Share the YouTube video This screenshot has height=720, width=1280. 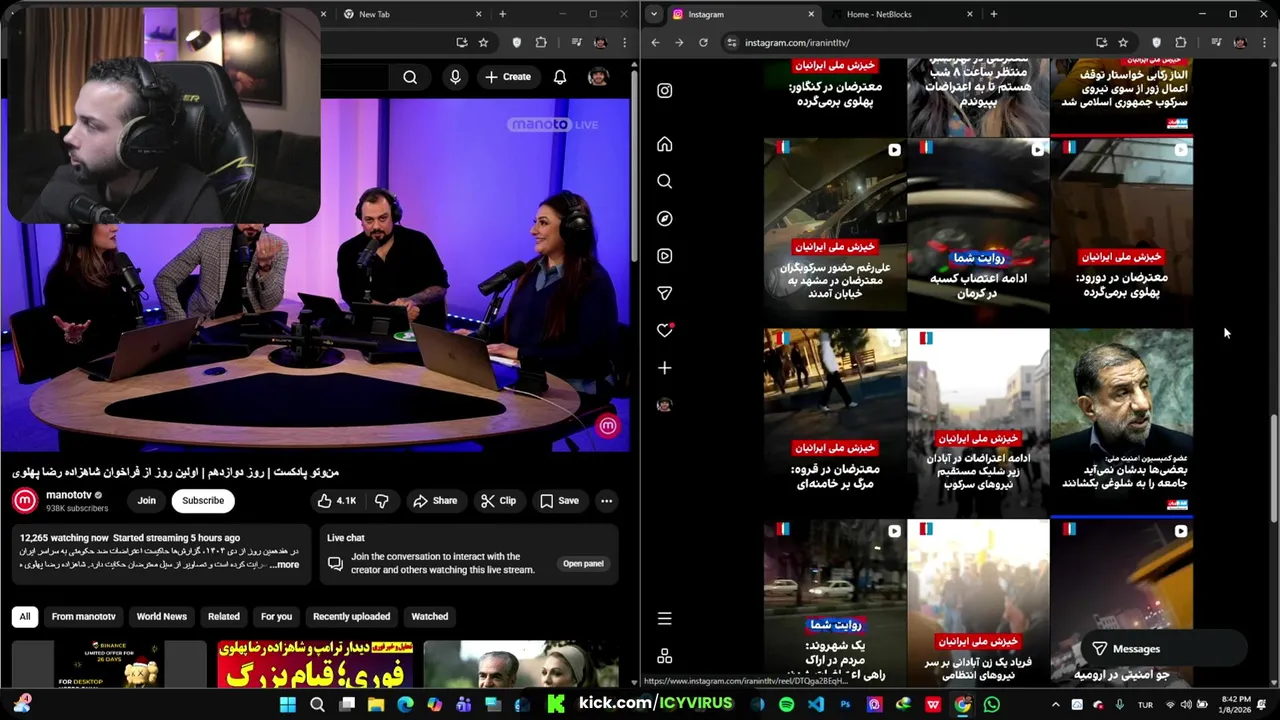(x=435, y=501)
